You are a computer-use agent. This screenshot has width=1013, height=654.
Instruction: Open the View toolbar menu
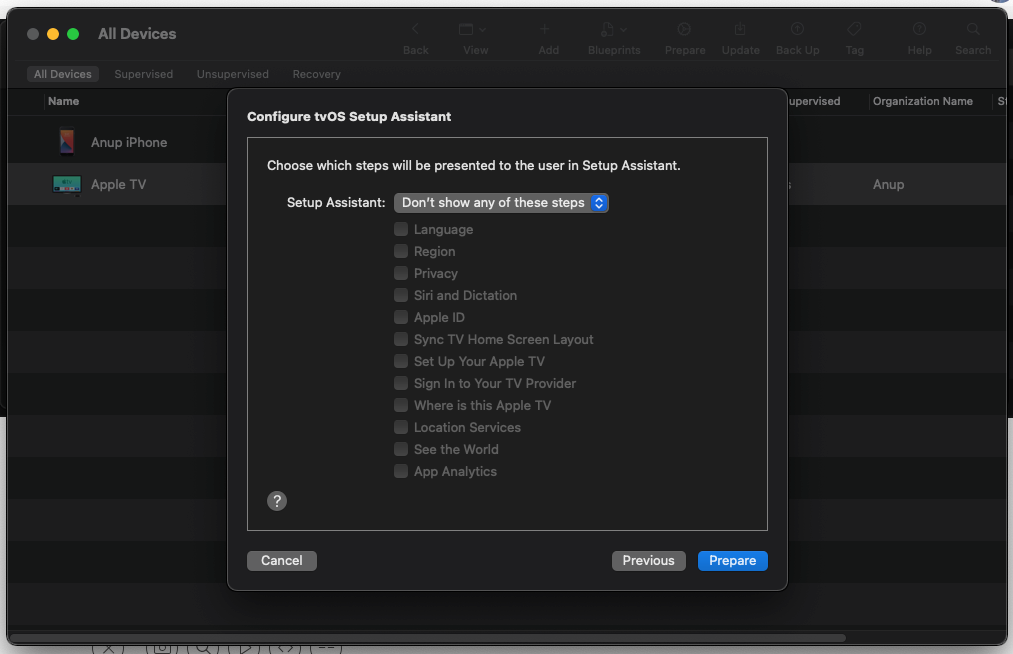[x=472, y=30]
